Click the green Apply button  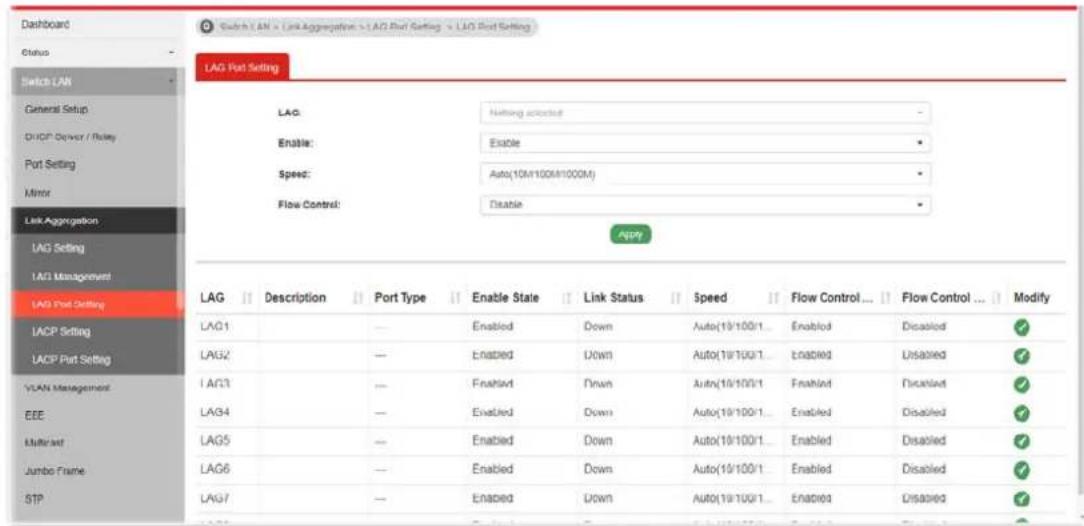(x=630, y=234)
